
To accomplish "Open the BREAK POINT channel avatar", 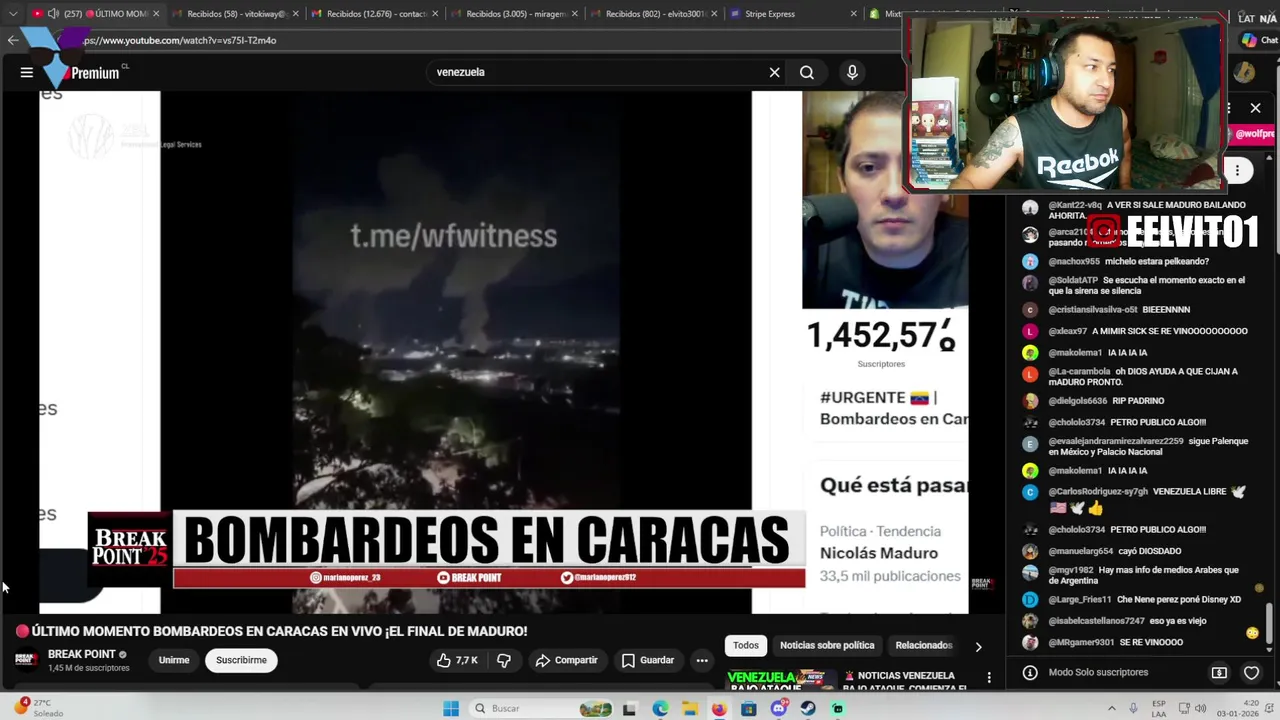I will pyautogui.click(x=26, y=660).
